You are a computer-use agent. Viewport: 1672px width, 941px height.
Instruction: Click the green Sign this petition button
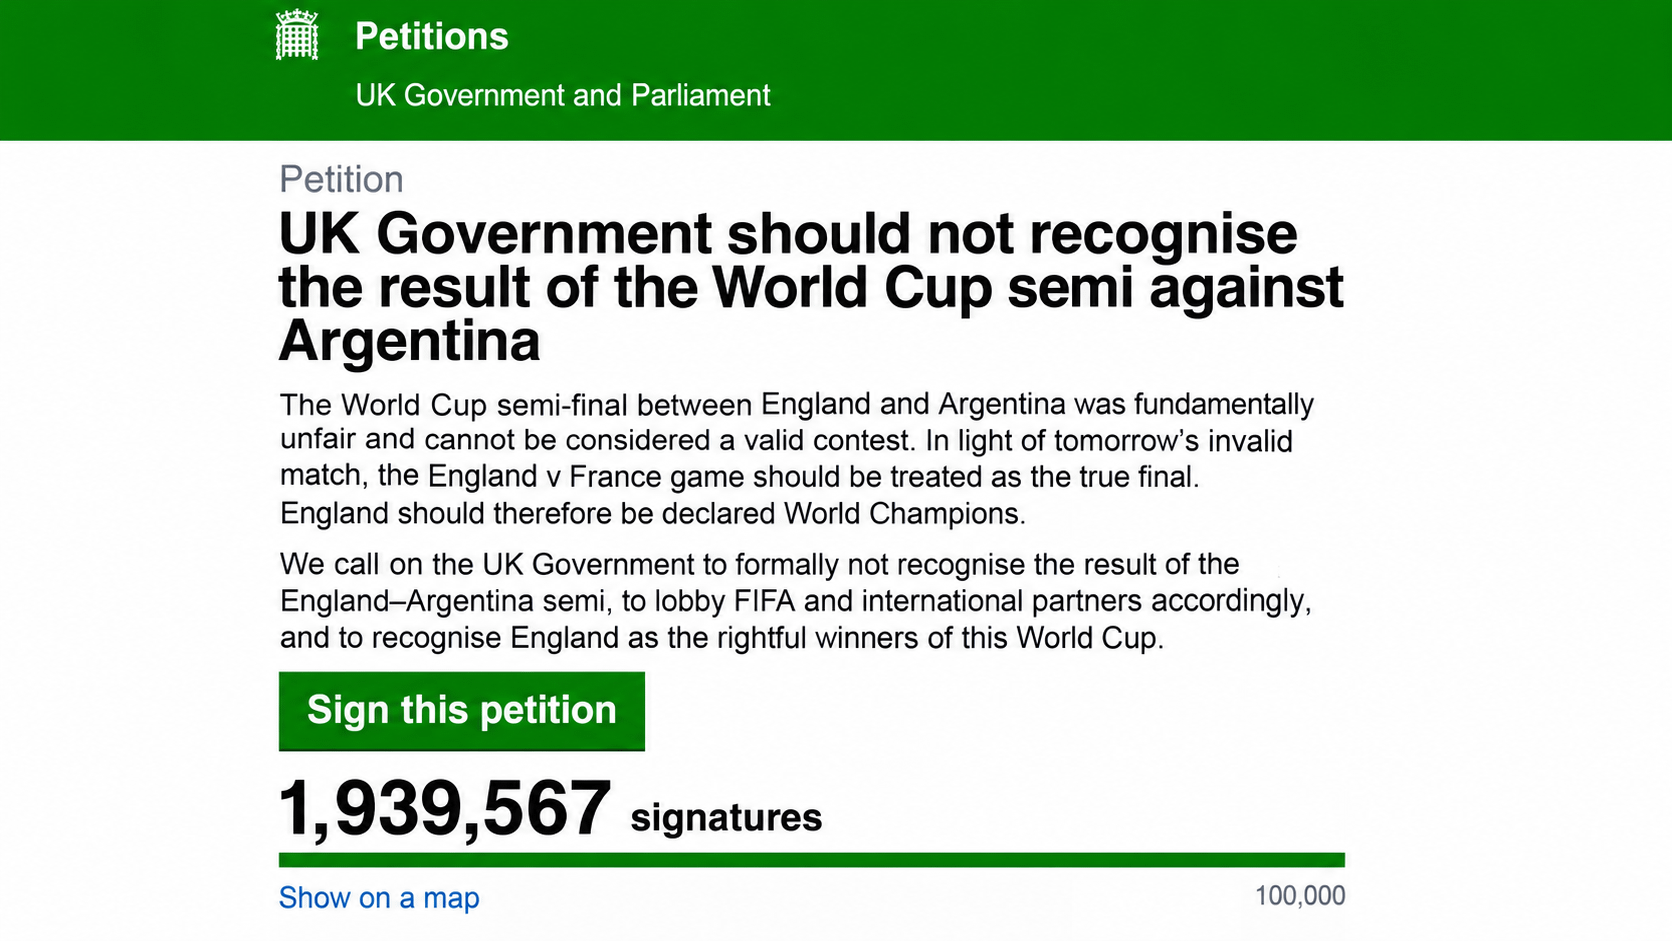click(462, 711)
